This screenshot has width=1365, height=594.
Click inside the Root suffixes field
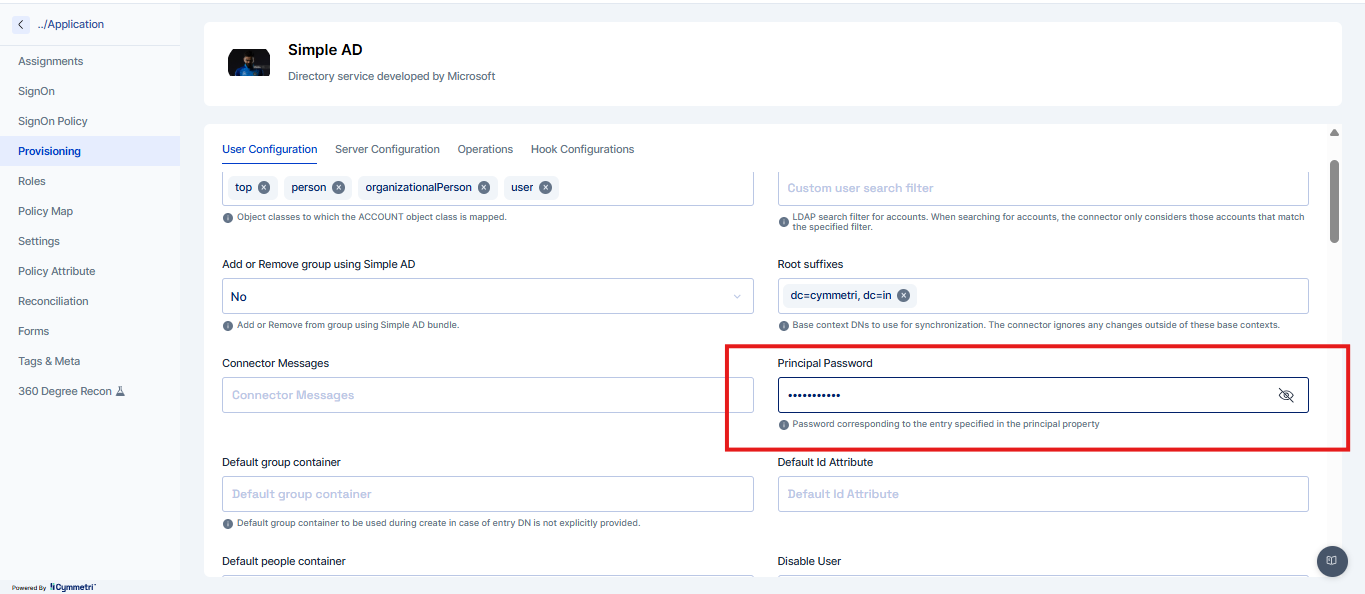pyautogui.click(x=1043, y=296)
